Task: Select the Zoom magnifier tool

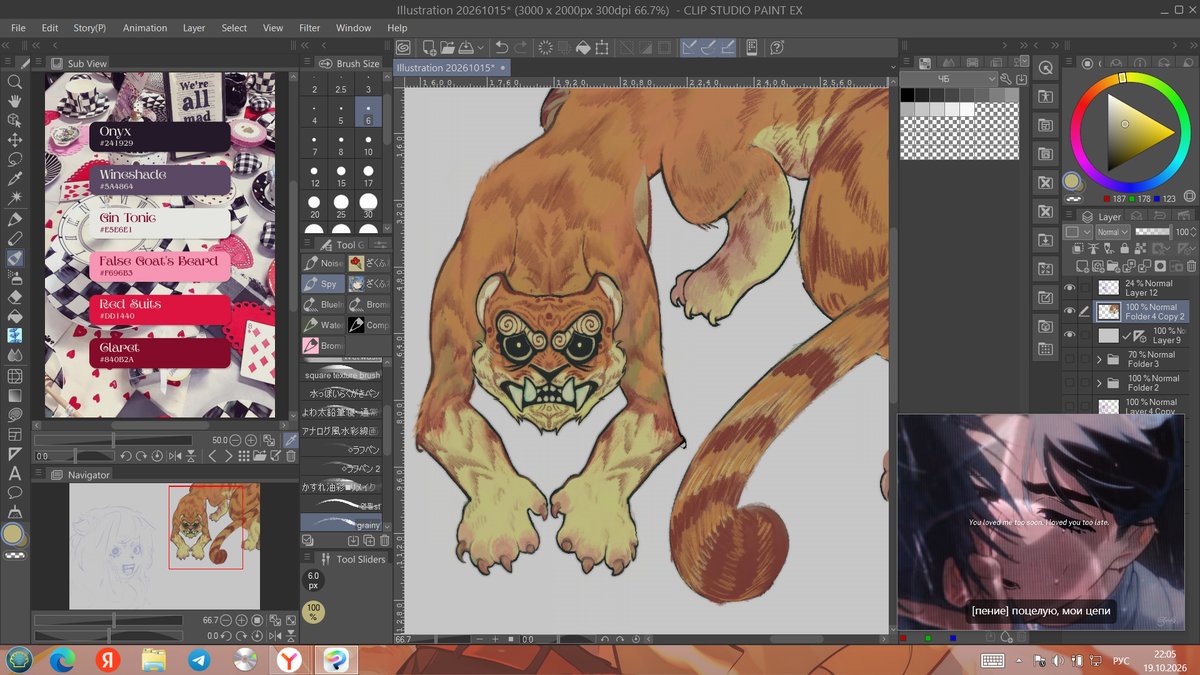Action: pyautogui.click(x=15, y=82)
